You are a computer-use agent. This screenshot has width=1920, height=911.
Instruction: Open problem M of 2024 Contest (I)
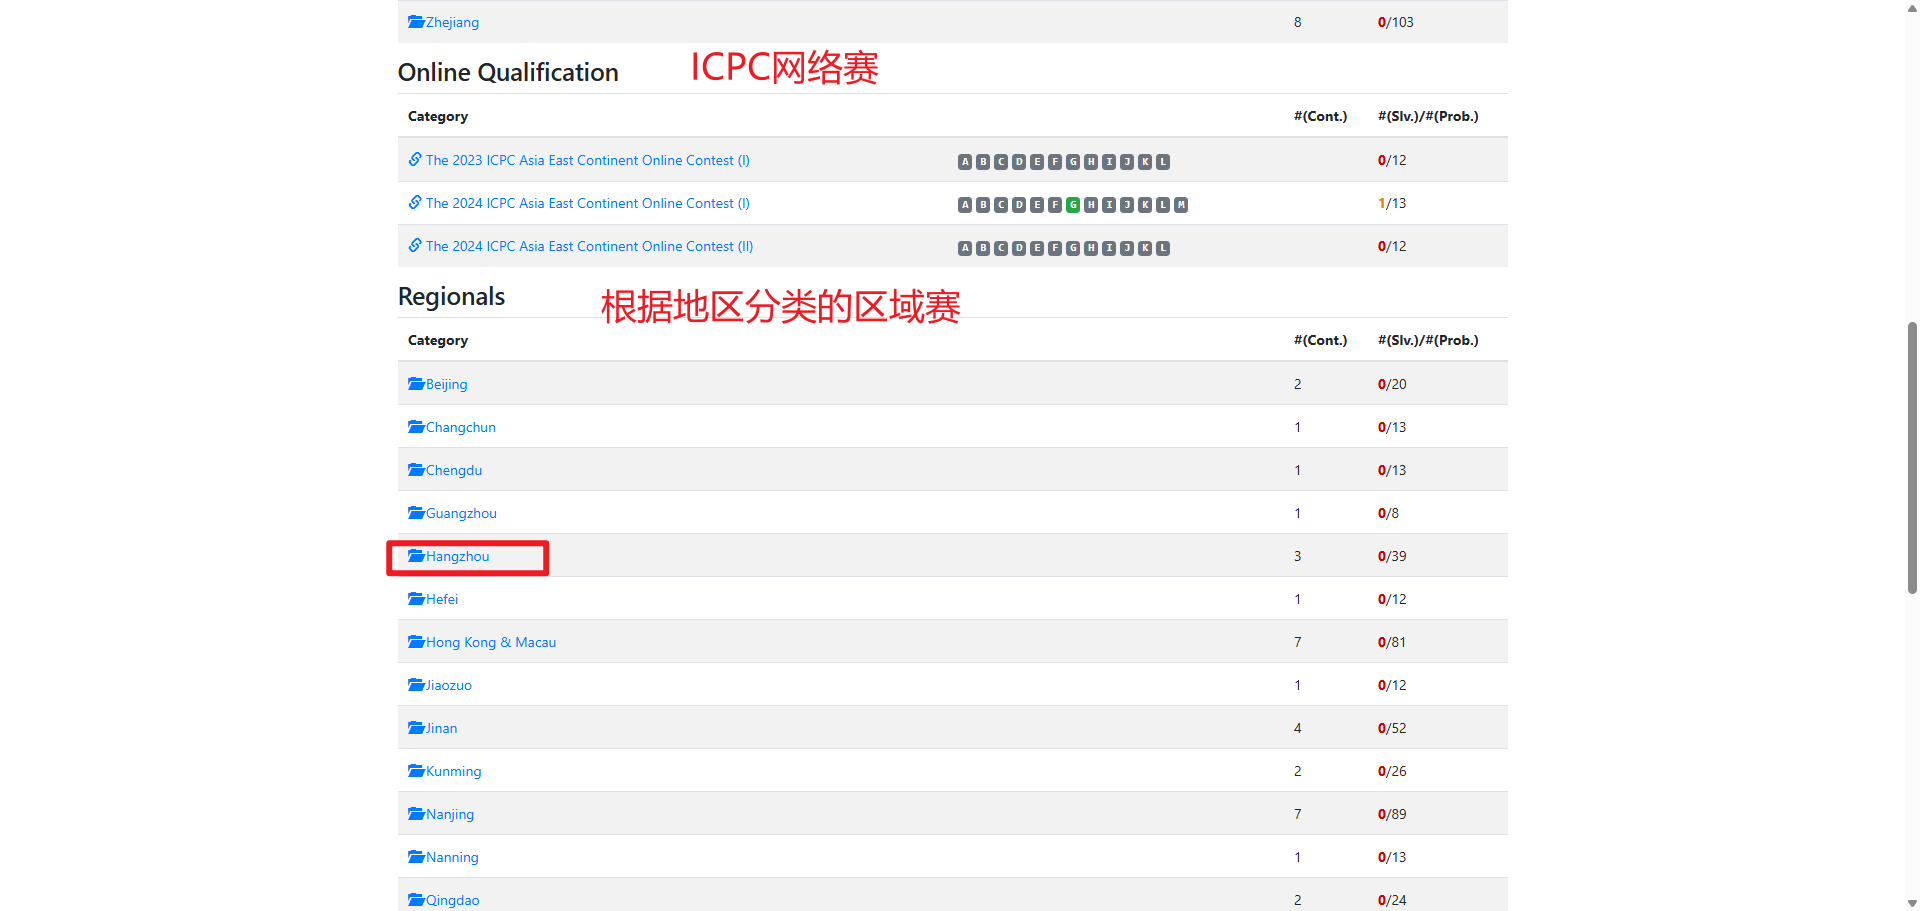click(1181, 205)
